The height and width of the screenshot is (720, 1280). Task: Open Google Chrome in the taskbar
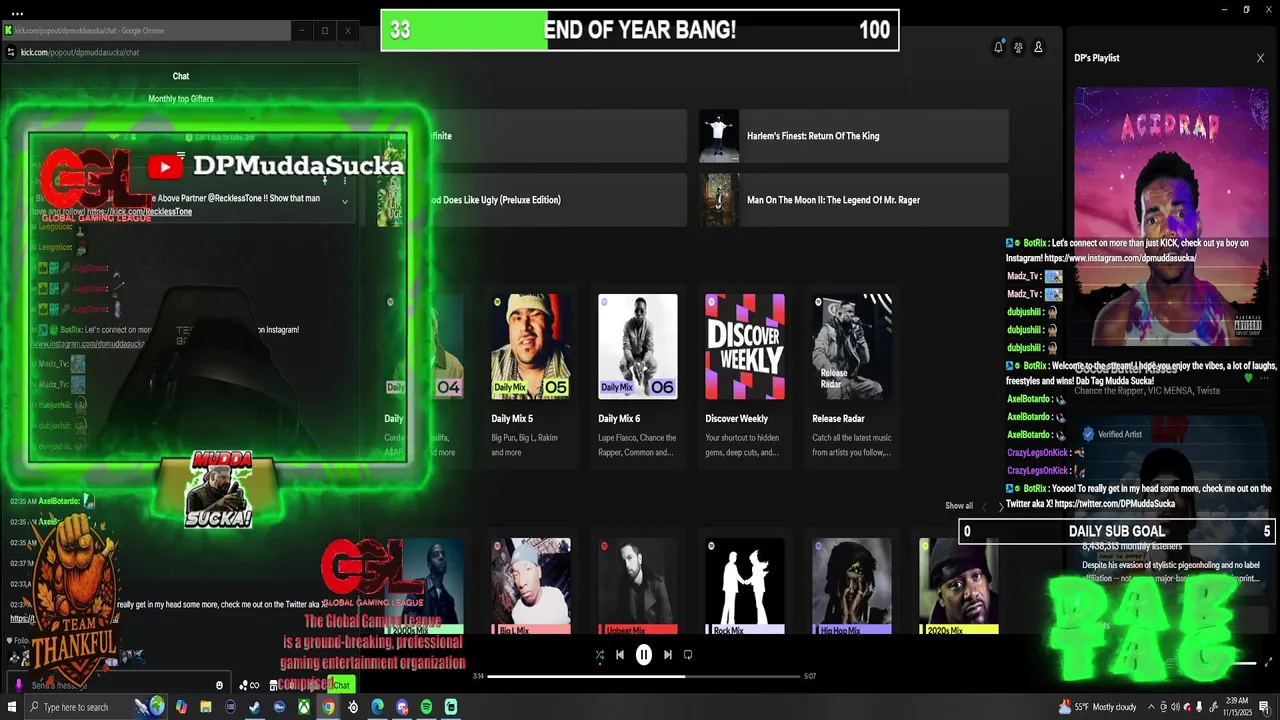click(x=328, y=707)
